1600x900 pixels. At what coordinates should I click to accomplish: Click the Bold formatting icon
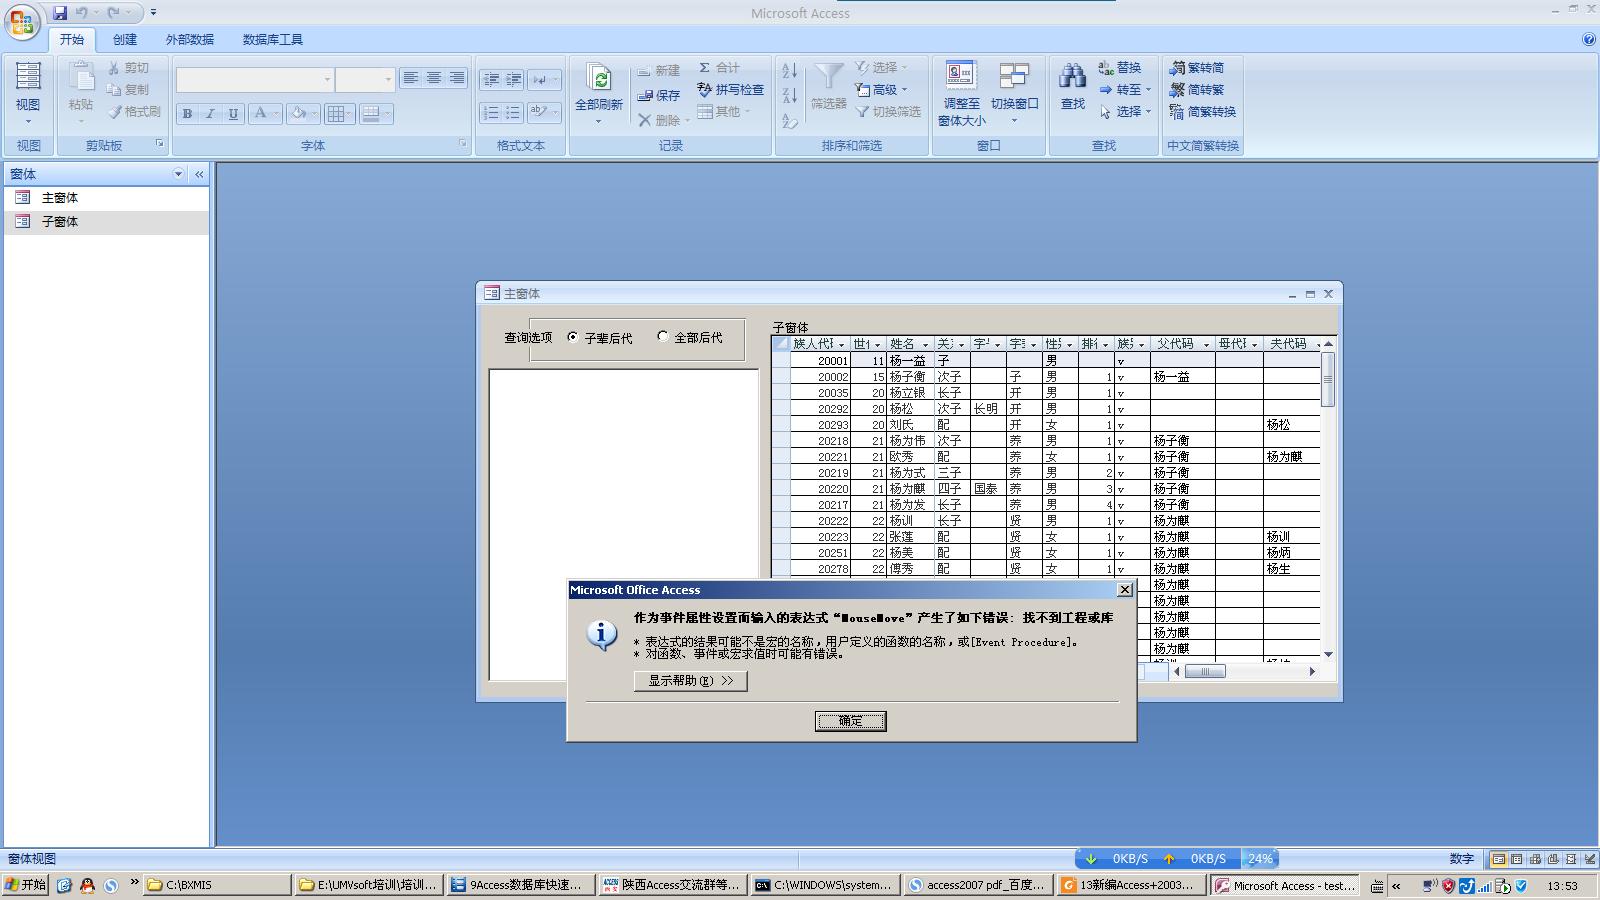[187, 113]
